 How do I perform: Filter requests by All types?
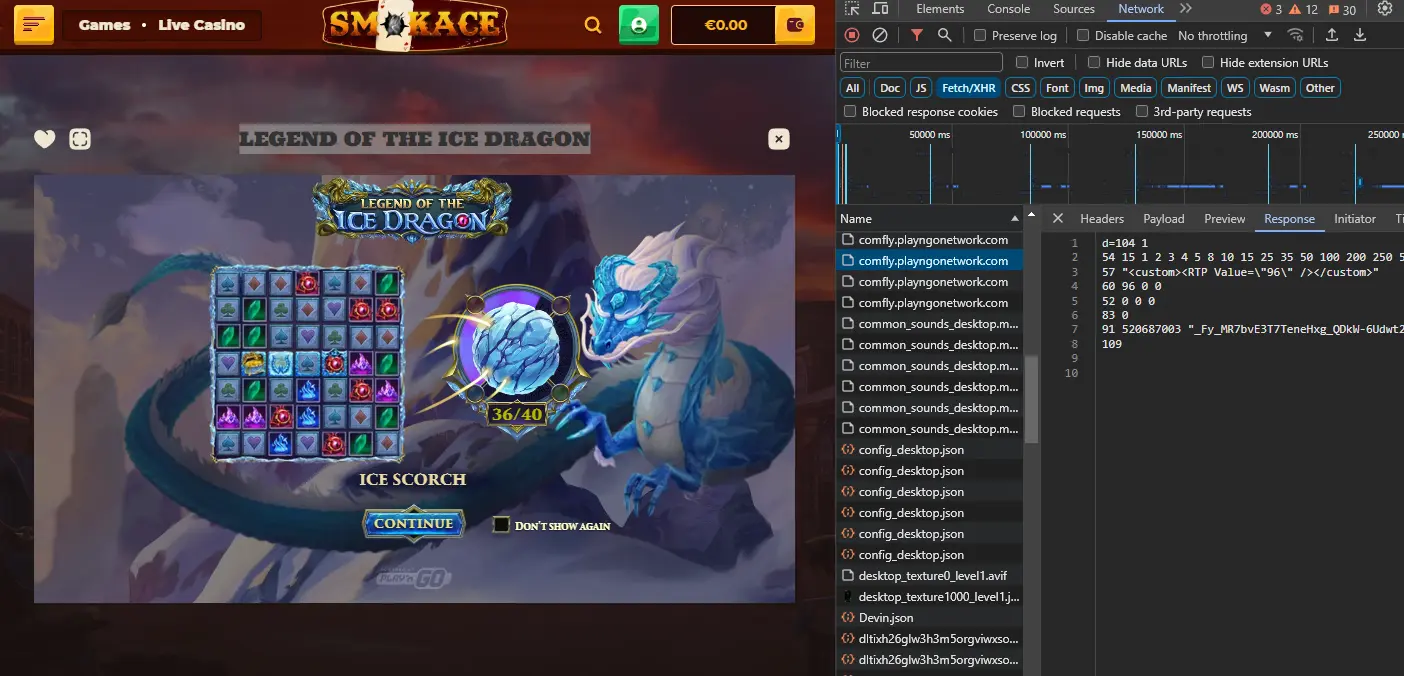(853, 88)
